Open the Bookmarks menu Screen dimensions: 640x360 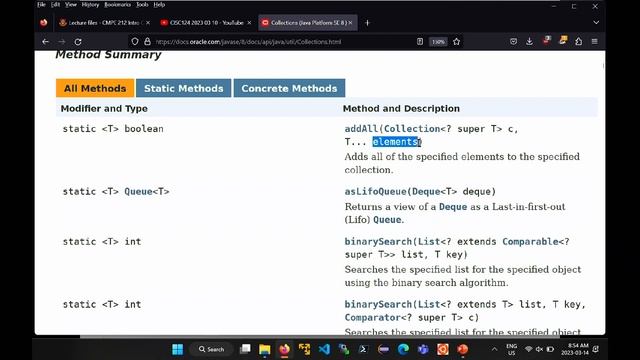118,5
